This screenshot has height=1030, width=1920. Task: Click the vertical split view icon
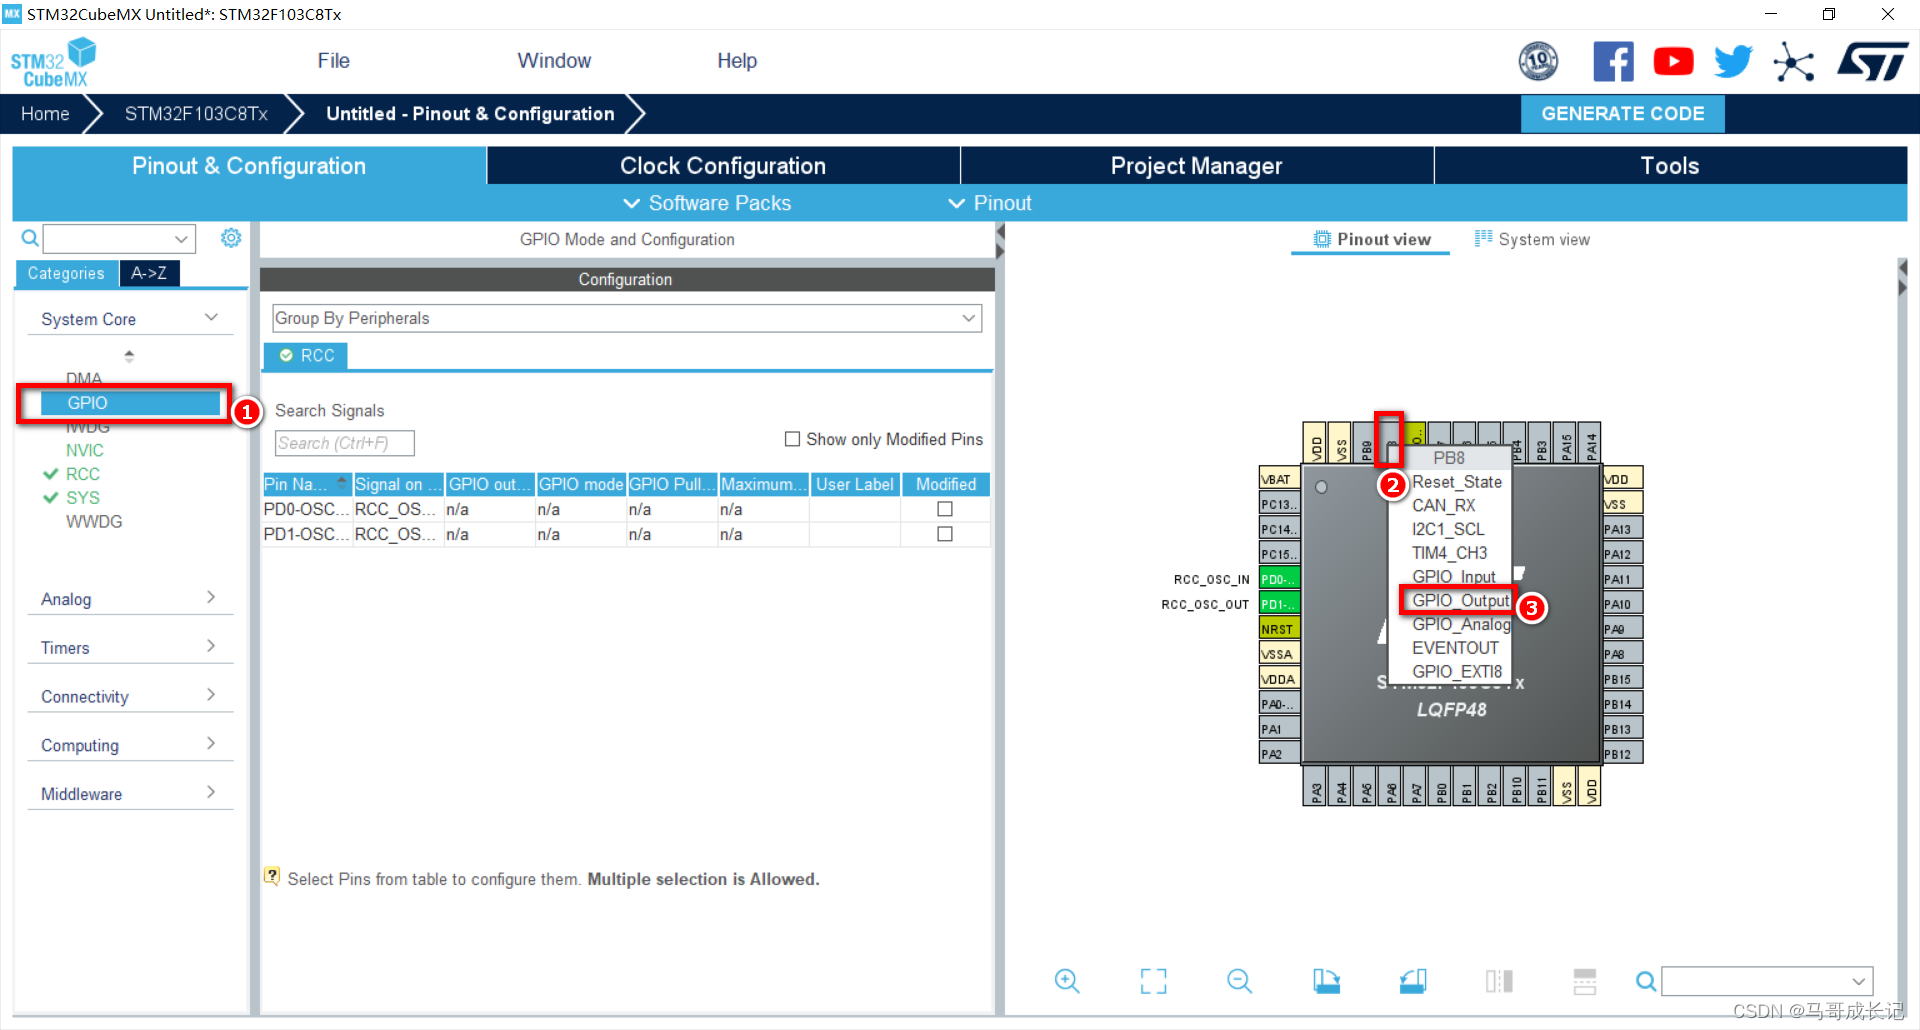[x=1499, y=981]
